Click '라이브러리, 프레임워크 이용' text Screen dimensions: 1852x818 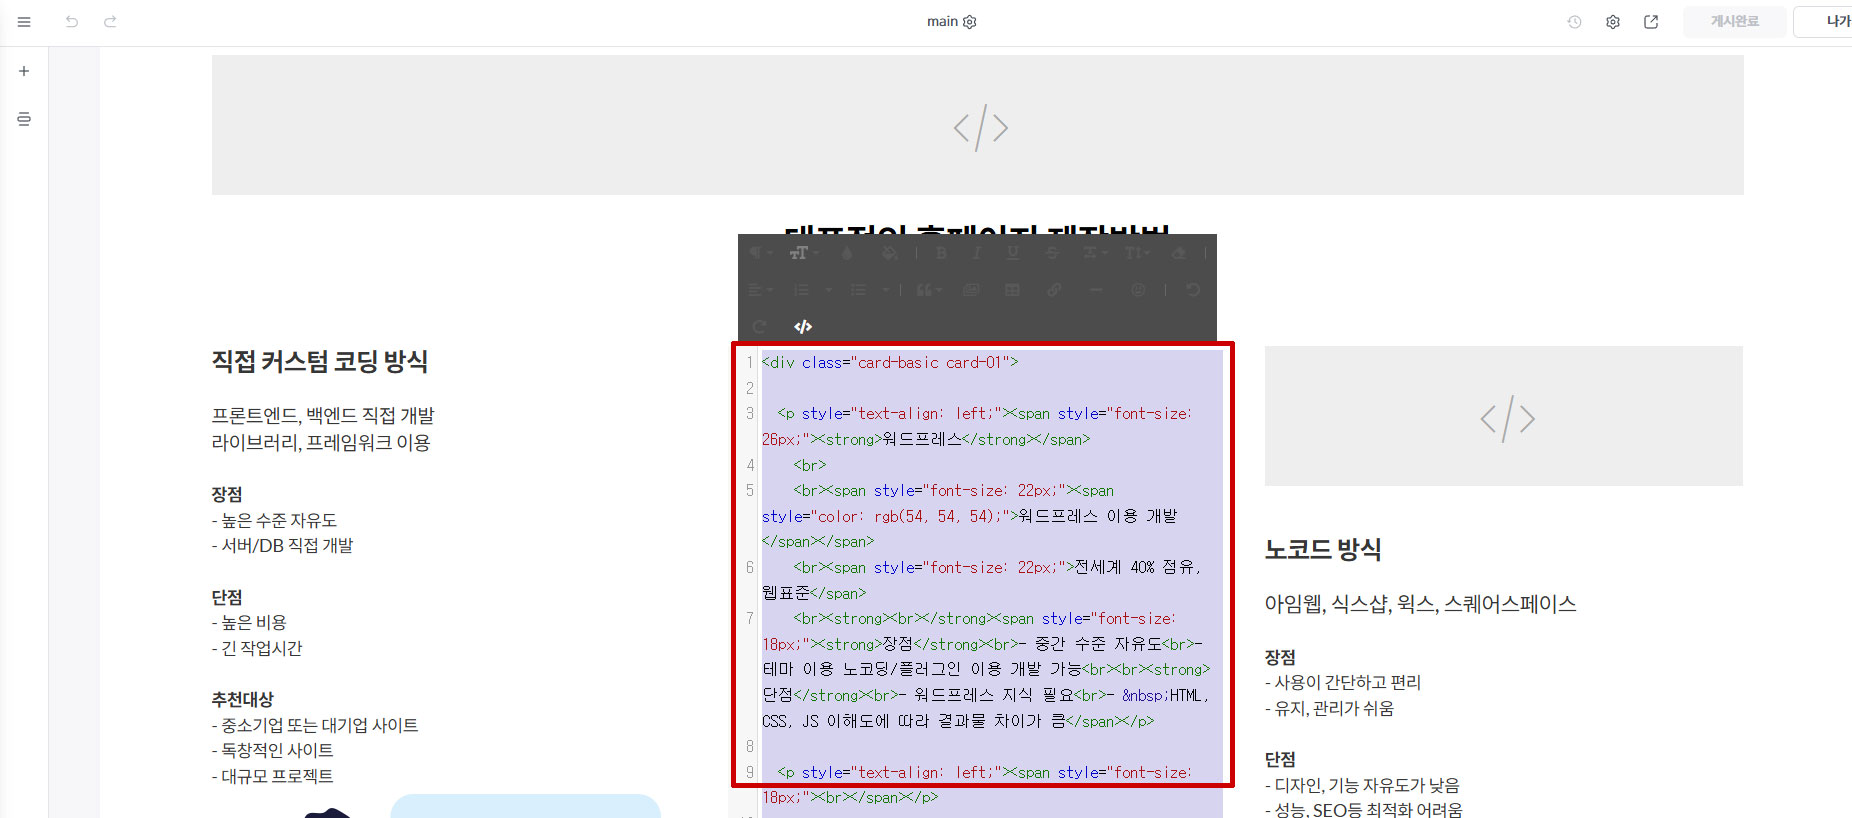[x=321, y=442]
